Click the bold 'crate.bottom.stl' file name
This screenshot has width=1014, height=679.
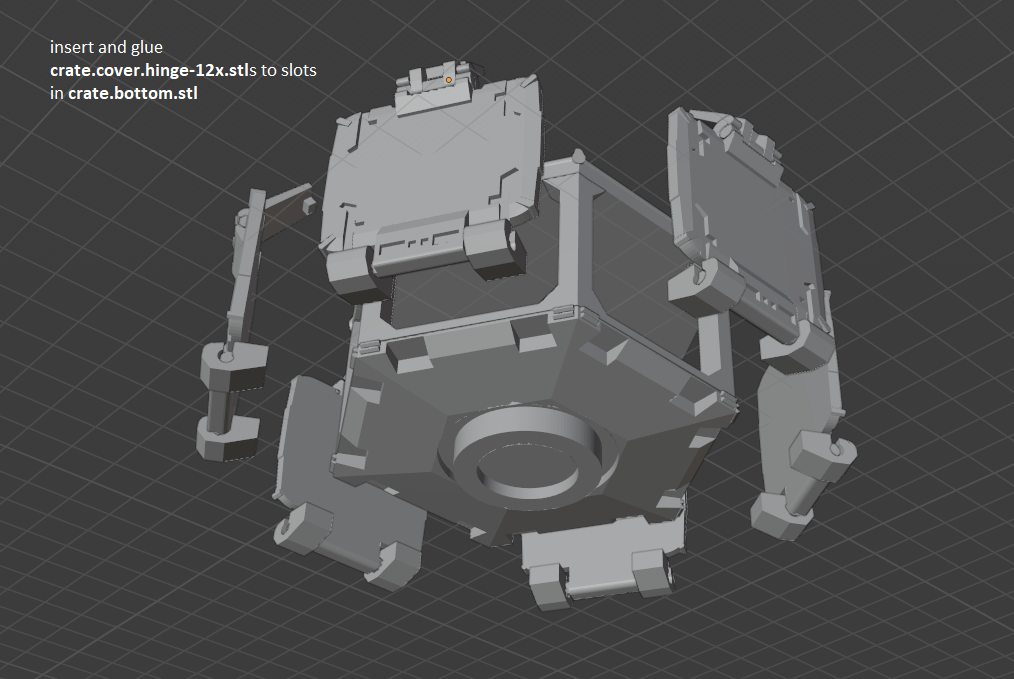(133, 93)
